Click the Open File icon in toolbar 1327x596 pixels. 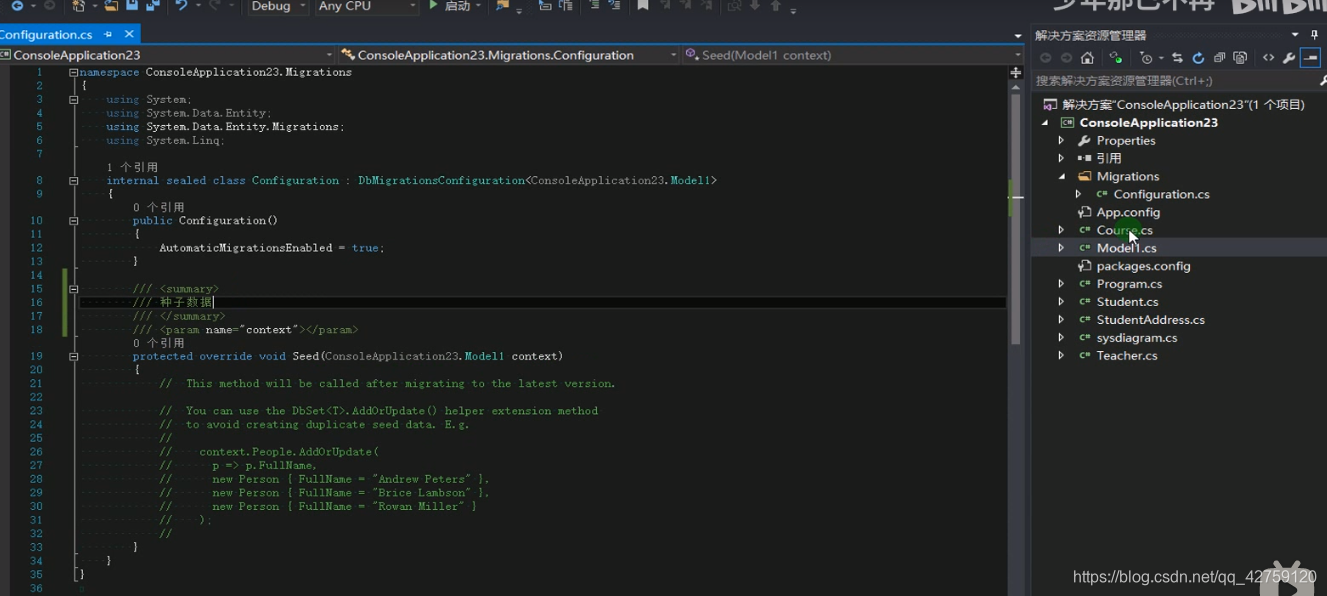pos(111,6)
